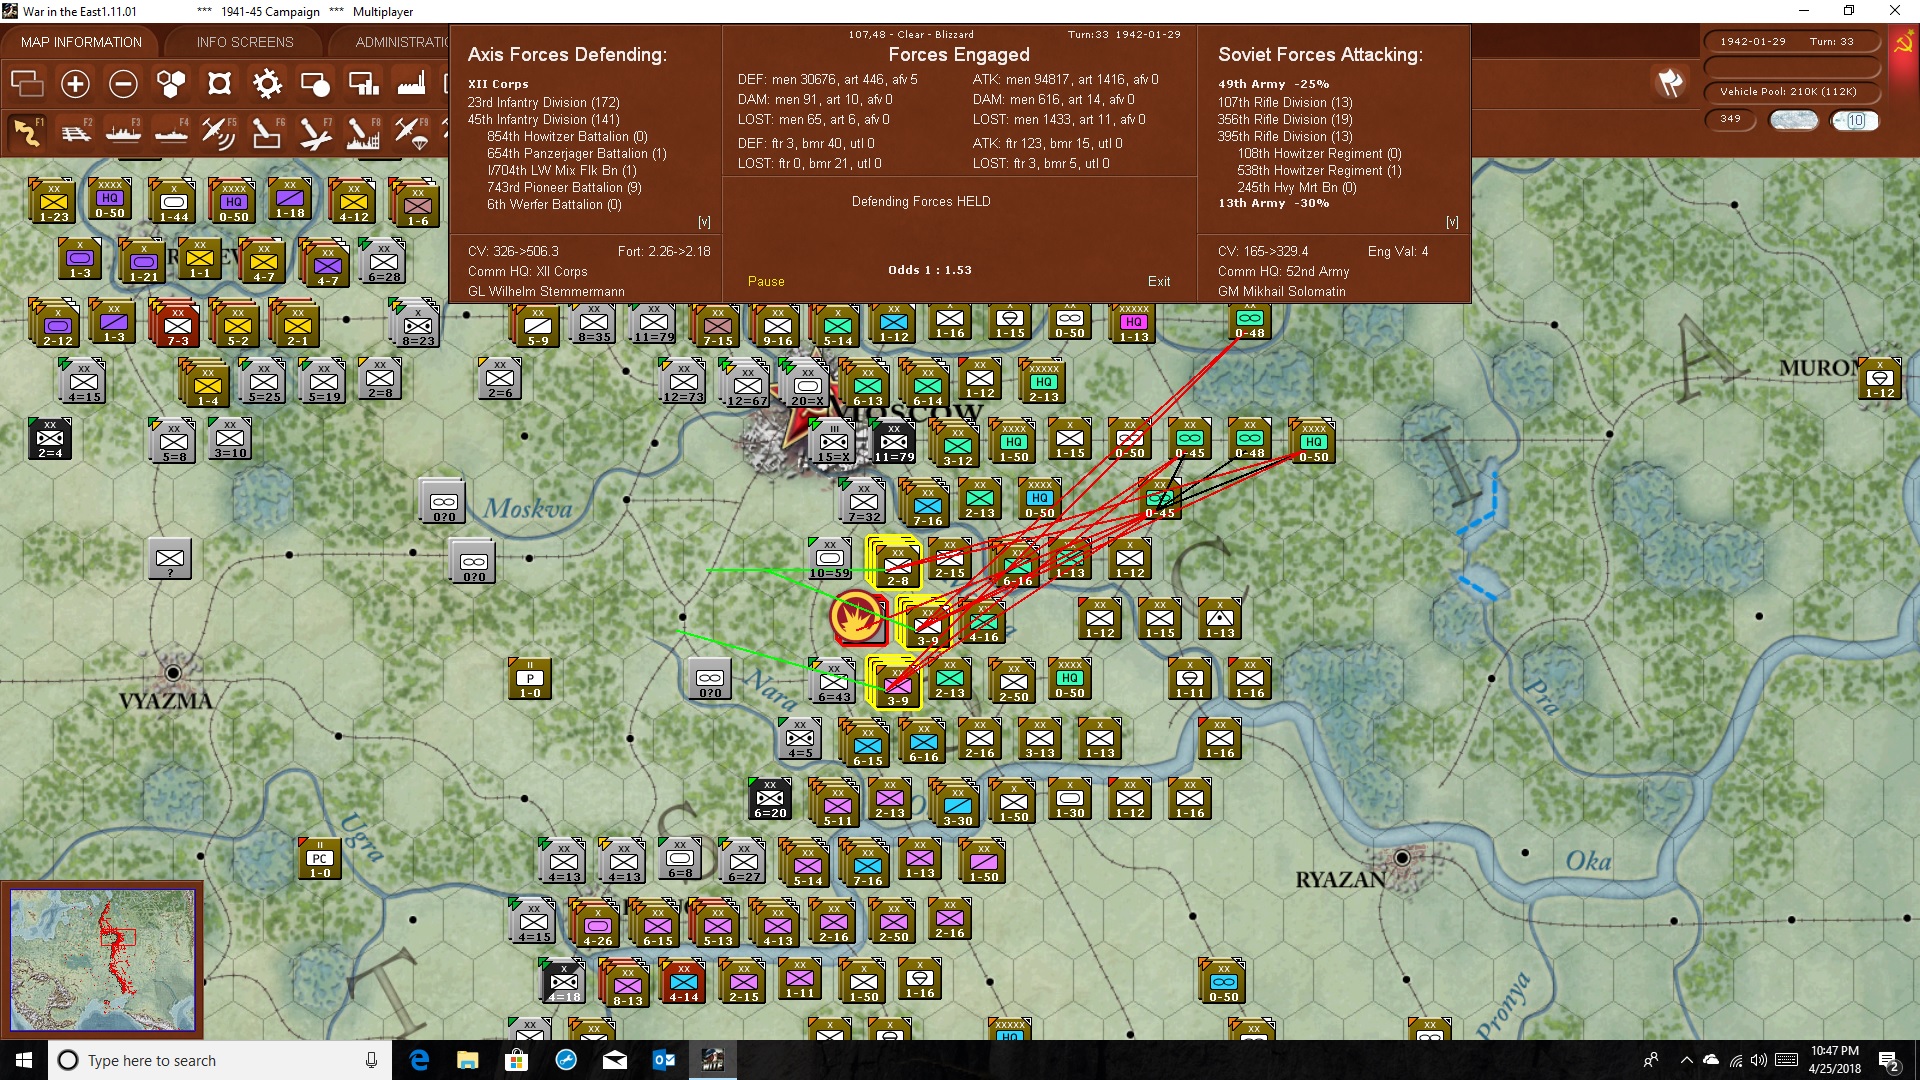Expand Soviet attacking forces list arrow
1920x1080 pixels.
click(x=1452, y=222)
